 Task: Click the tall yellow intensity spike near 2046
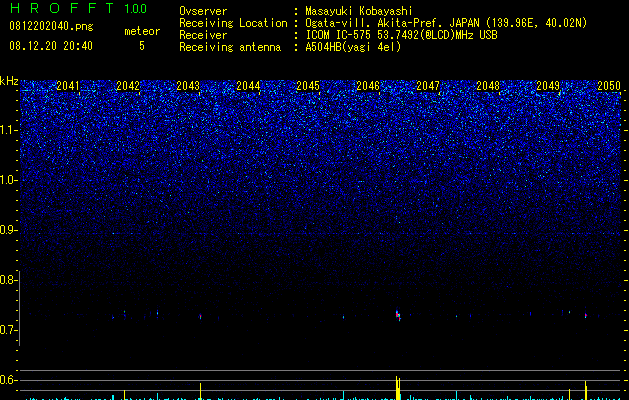pyautogui.click(x=398, y=388)
